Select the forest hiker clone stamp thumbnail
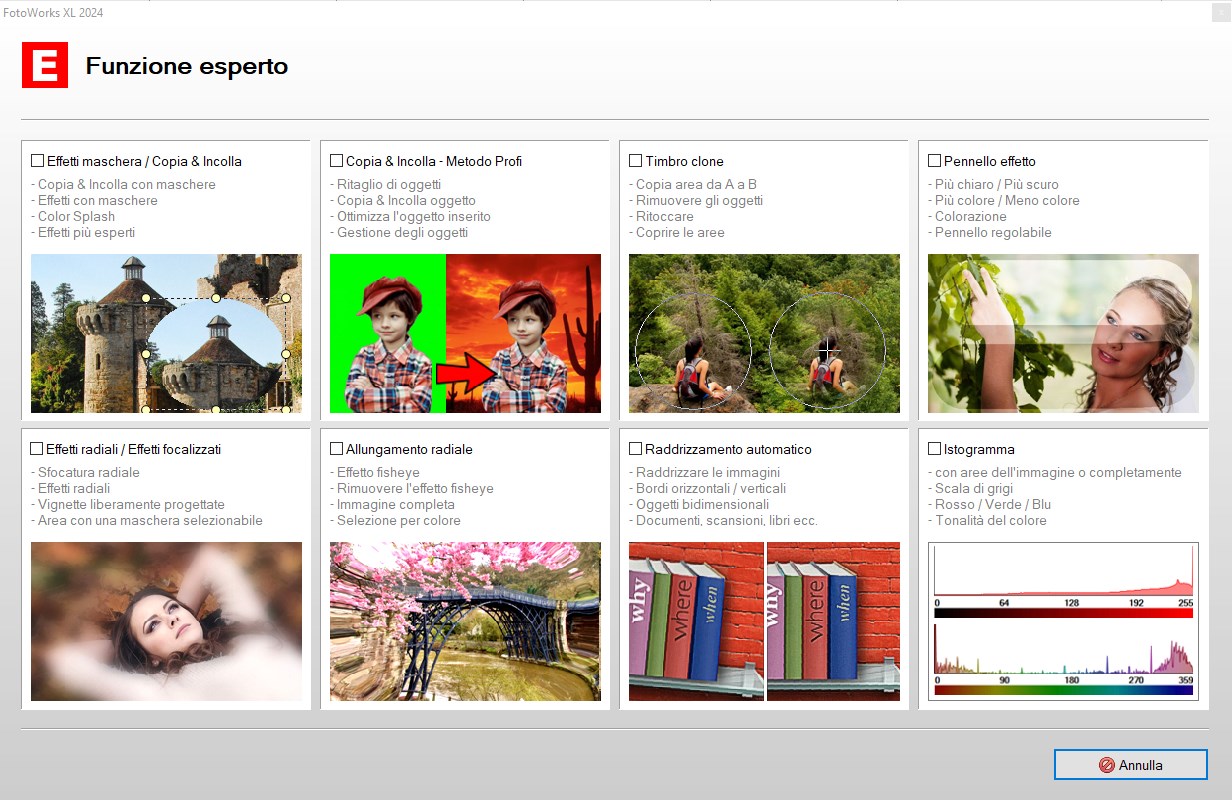 click(764, 333)
